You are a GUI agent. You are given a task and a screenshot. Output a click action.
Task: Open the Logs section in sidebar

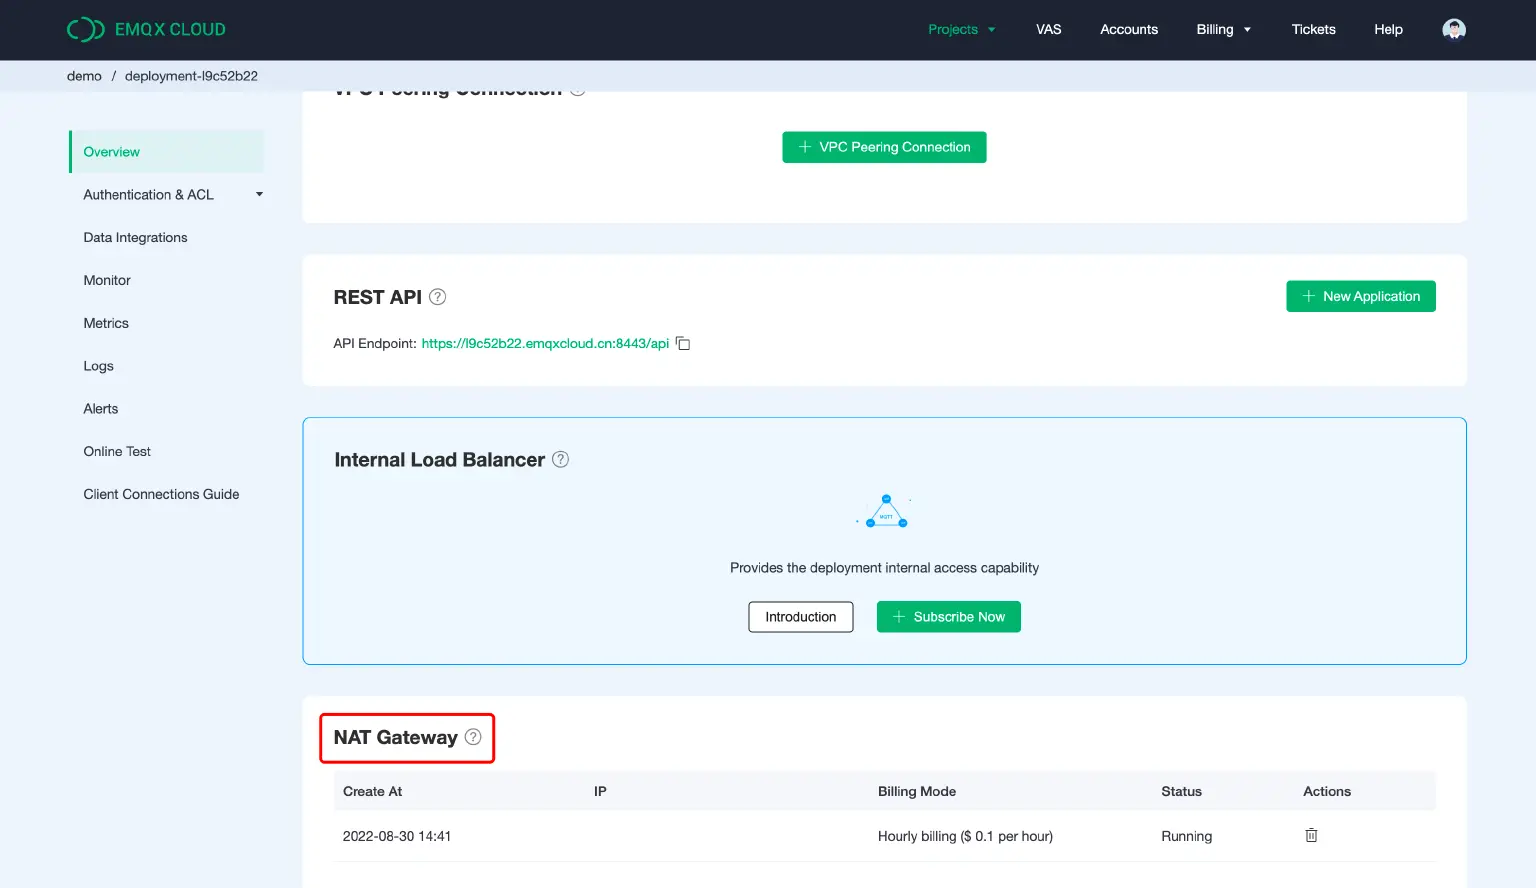click(98, 366)
